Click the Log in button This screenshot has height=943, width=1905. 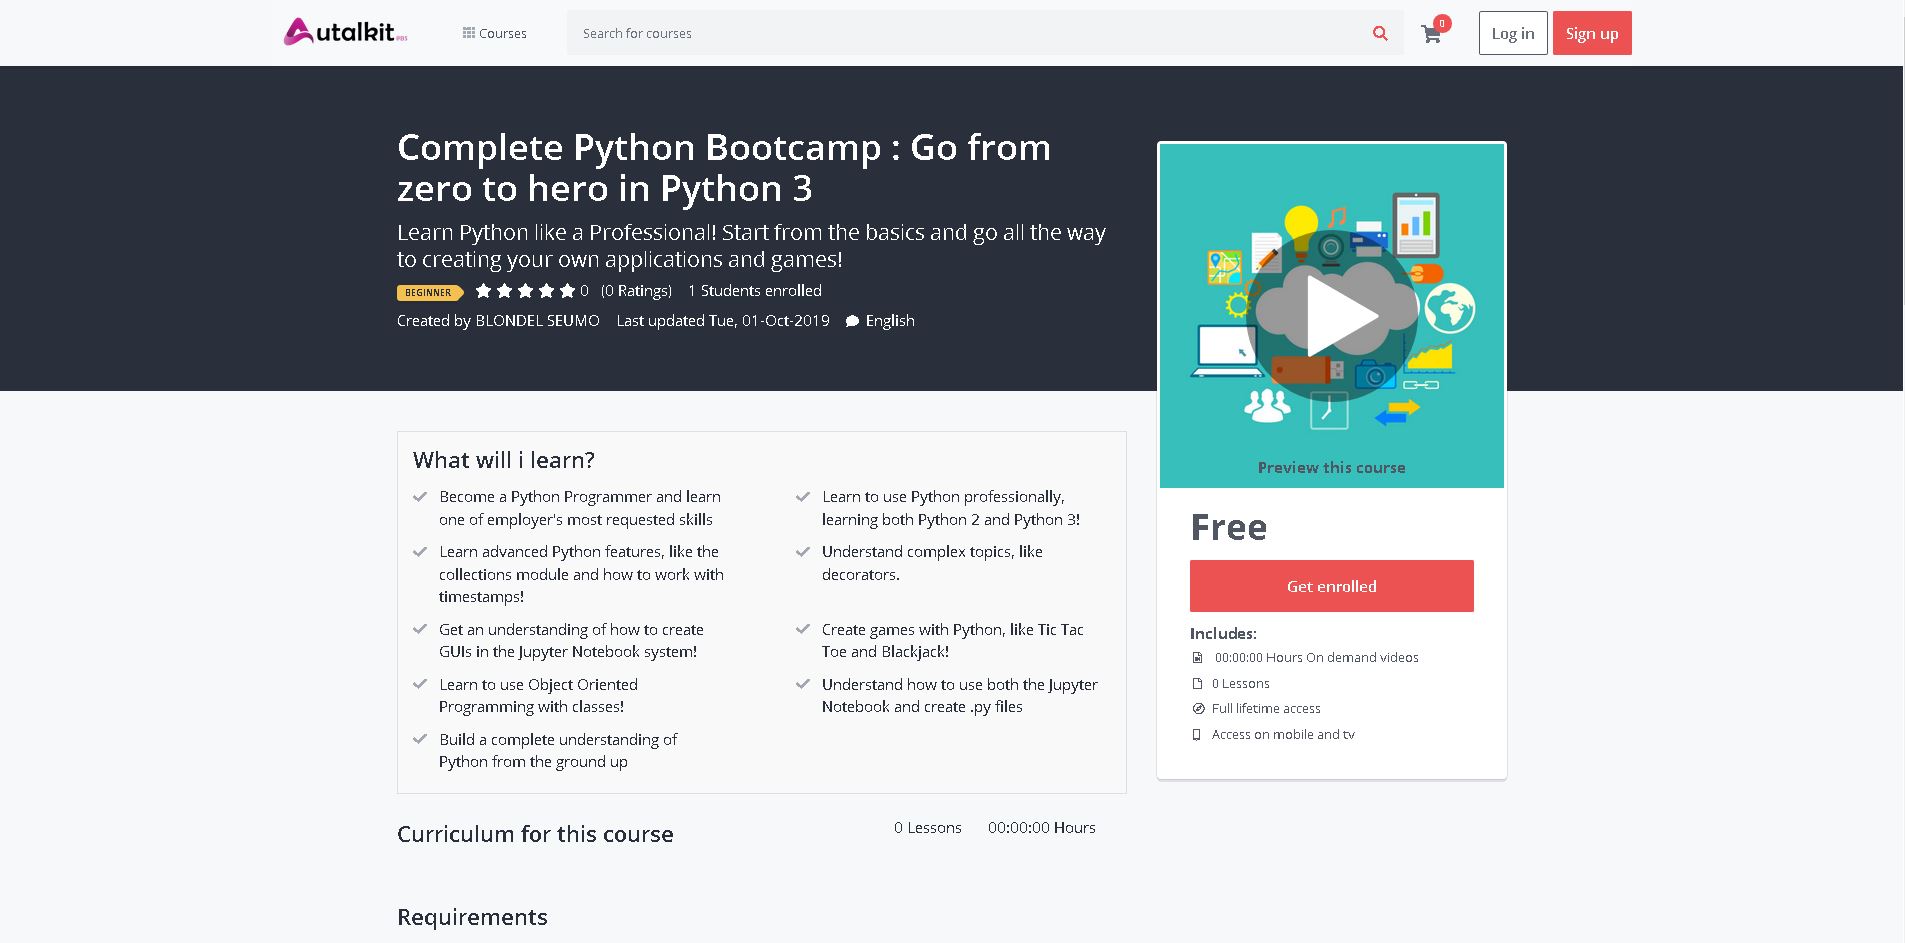point(1512,33)
